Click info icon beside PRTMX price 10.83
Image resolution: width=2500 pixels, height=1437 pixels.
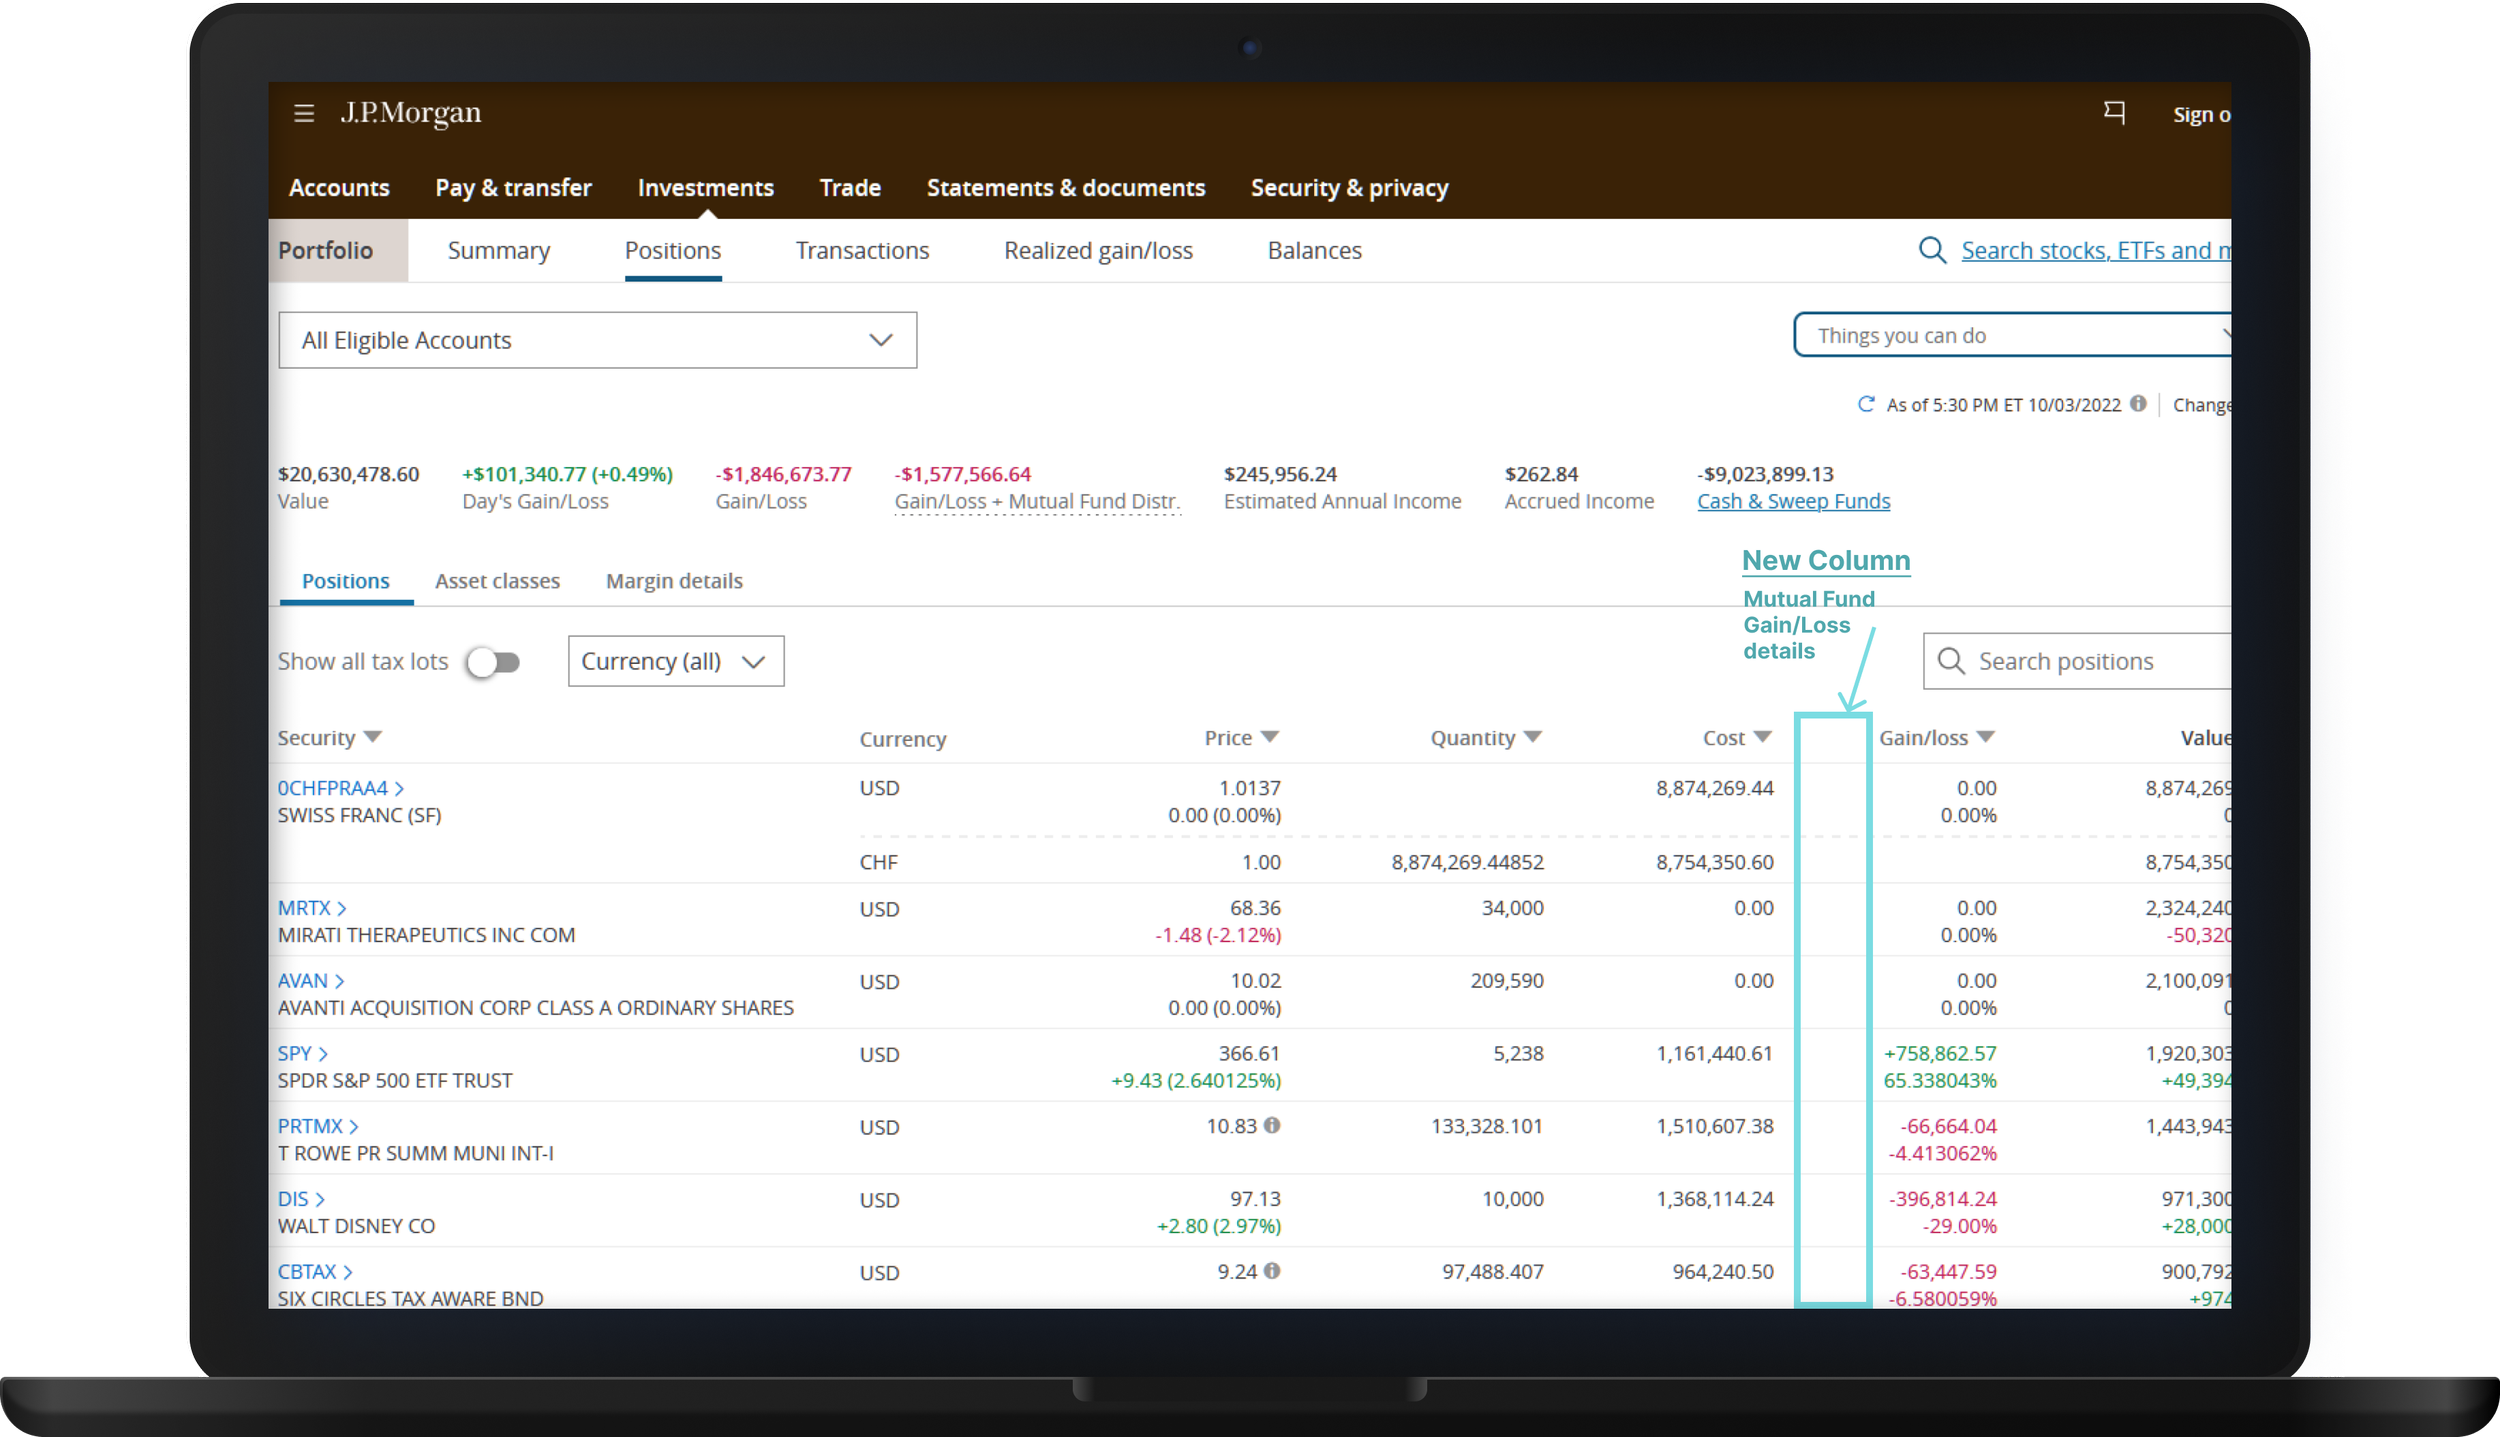pyautogui.click(x=1272, y=1125)
